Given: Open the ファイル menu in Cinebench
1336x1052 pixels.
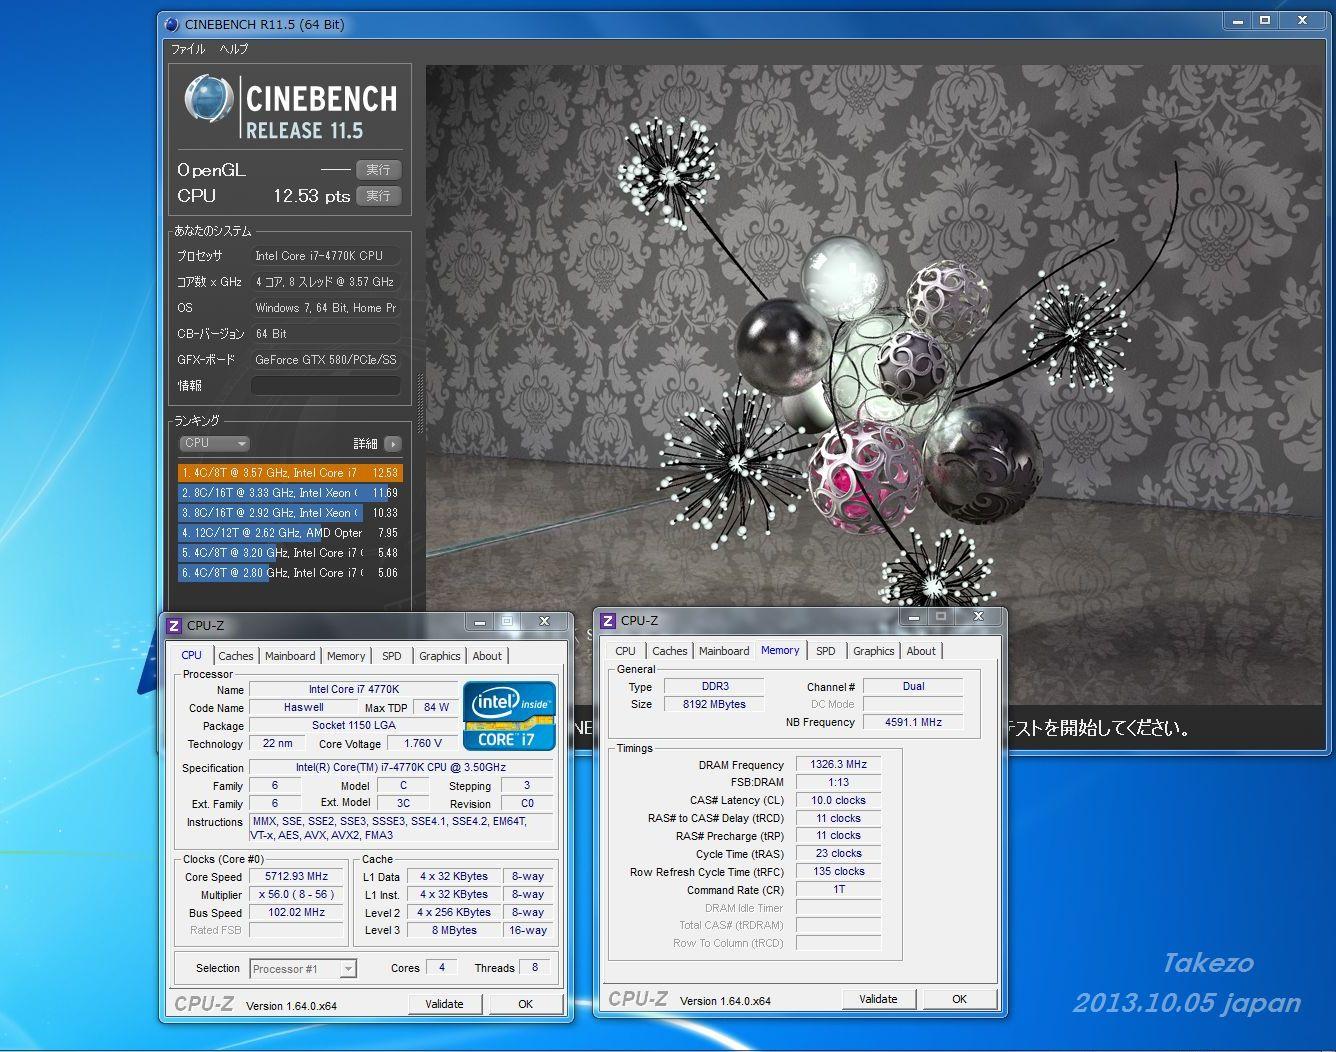Looking at the screenshot, I should (188, 49).
